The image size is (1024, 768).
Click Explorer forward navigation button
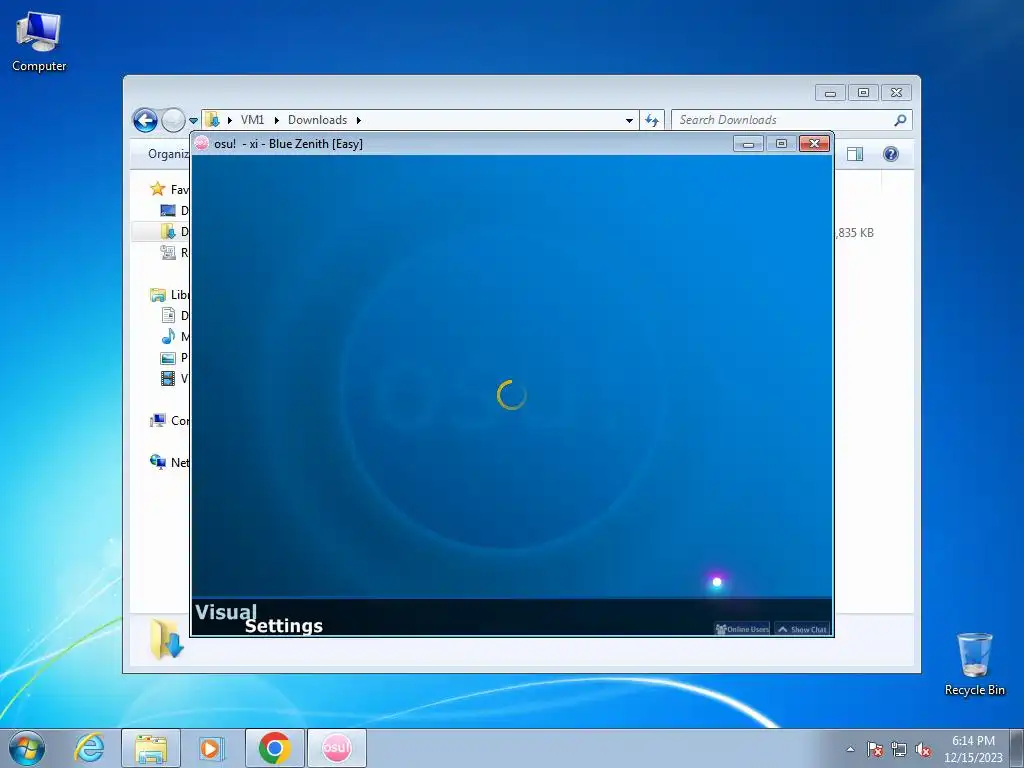click(173, 120)
